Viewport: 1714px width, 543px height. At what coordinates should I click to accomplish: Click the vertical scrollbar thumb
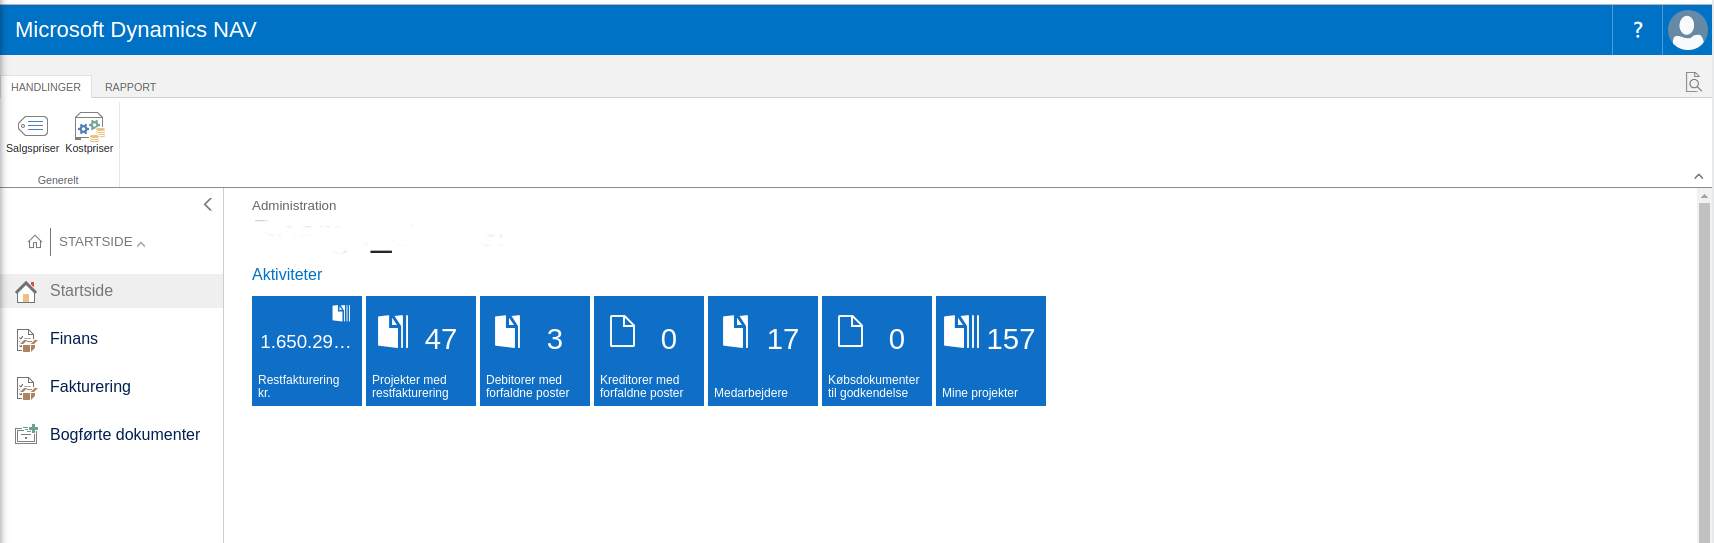[x=1704, y=373]
